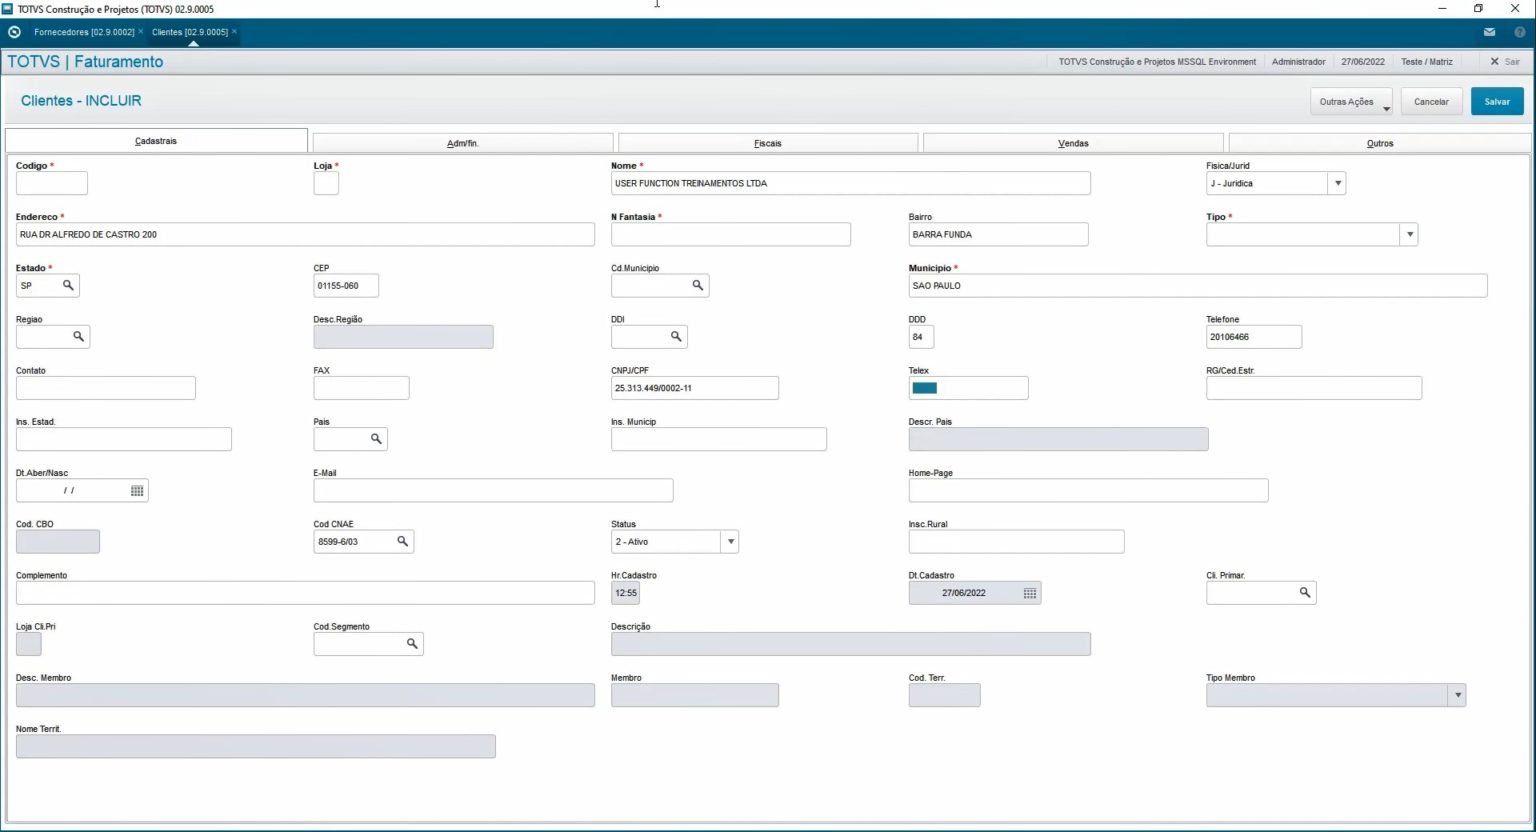This screenshot has width=1536, height=832.
Task: Switch to the Fiscais tab
Action: [768, 144]
